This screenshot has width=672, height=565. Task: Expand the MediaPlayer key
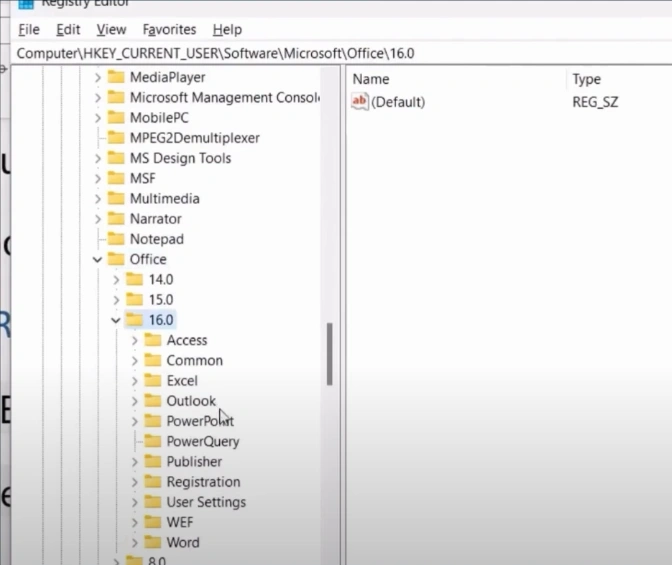point(98,78)
